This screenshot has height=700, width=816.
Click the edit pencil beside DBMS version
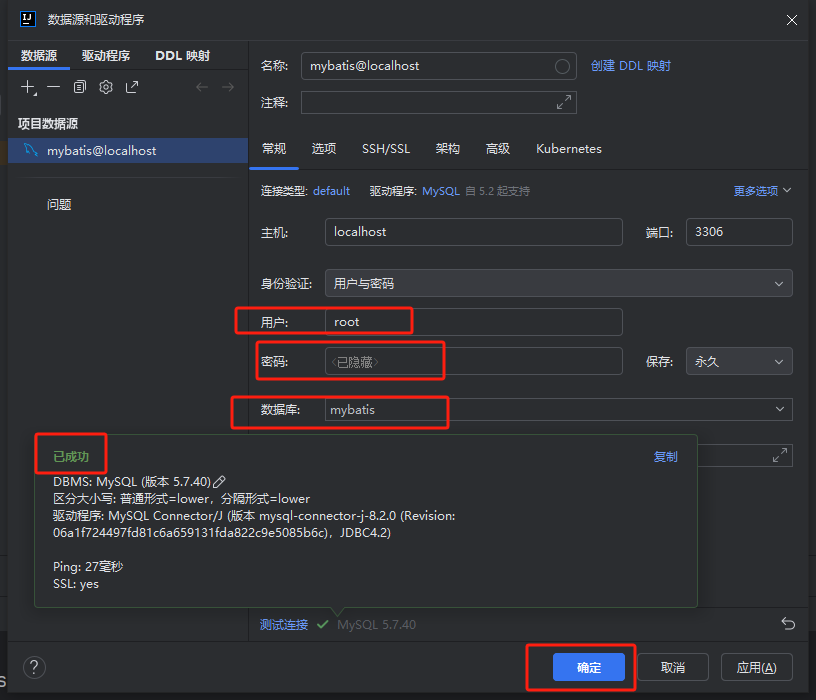click(x=220, y=482)
